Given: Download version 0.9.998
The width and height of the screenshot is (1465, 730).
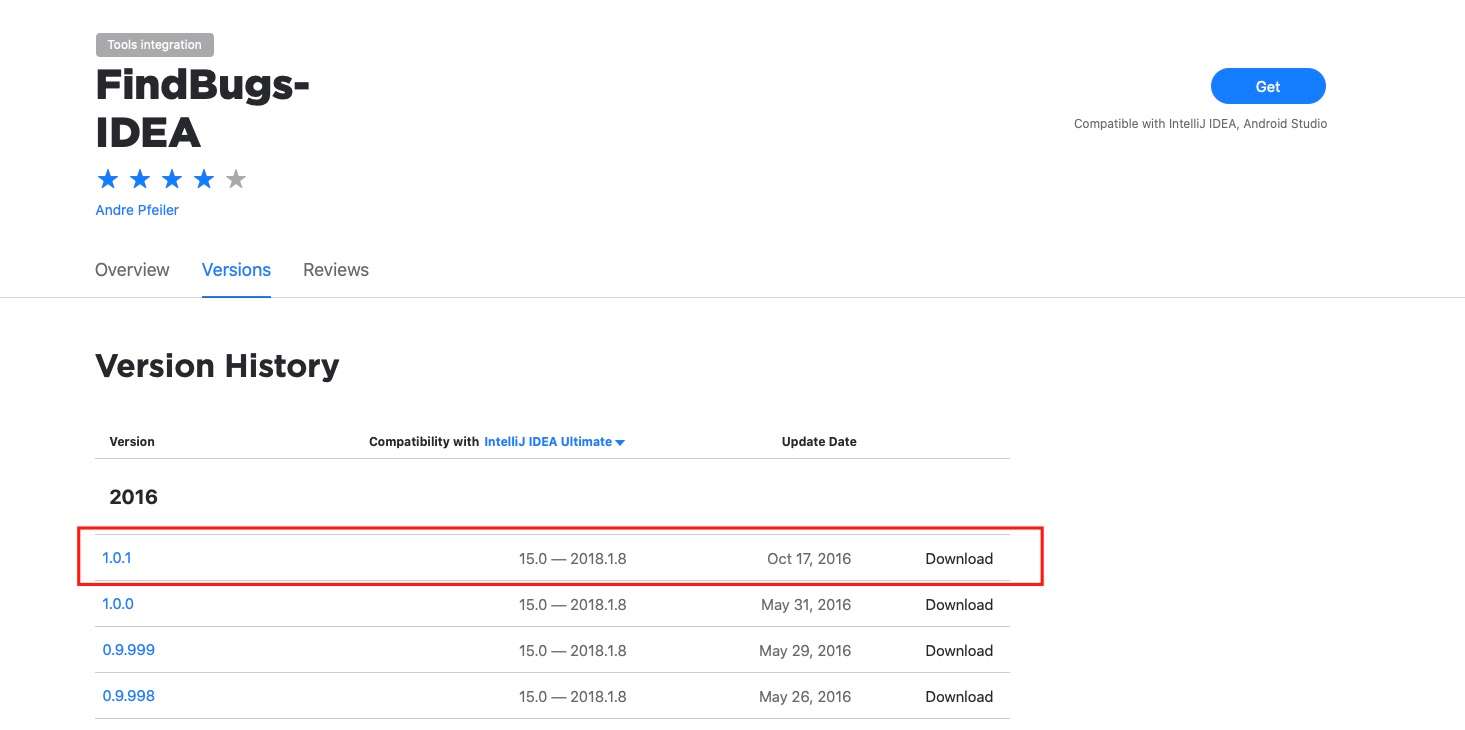Looking at the screenshot, I should point(959,697).
